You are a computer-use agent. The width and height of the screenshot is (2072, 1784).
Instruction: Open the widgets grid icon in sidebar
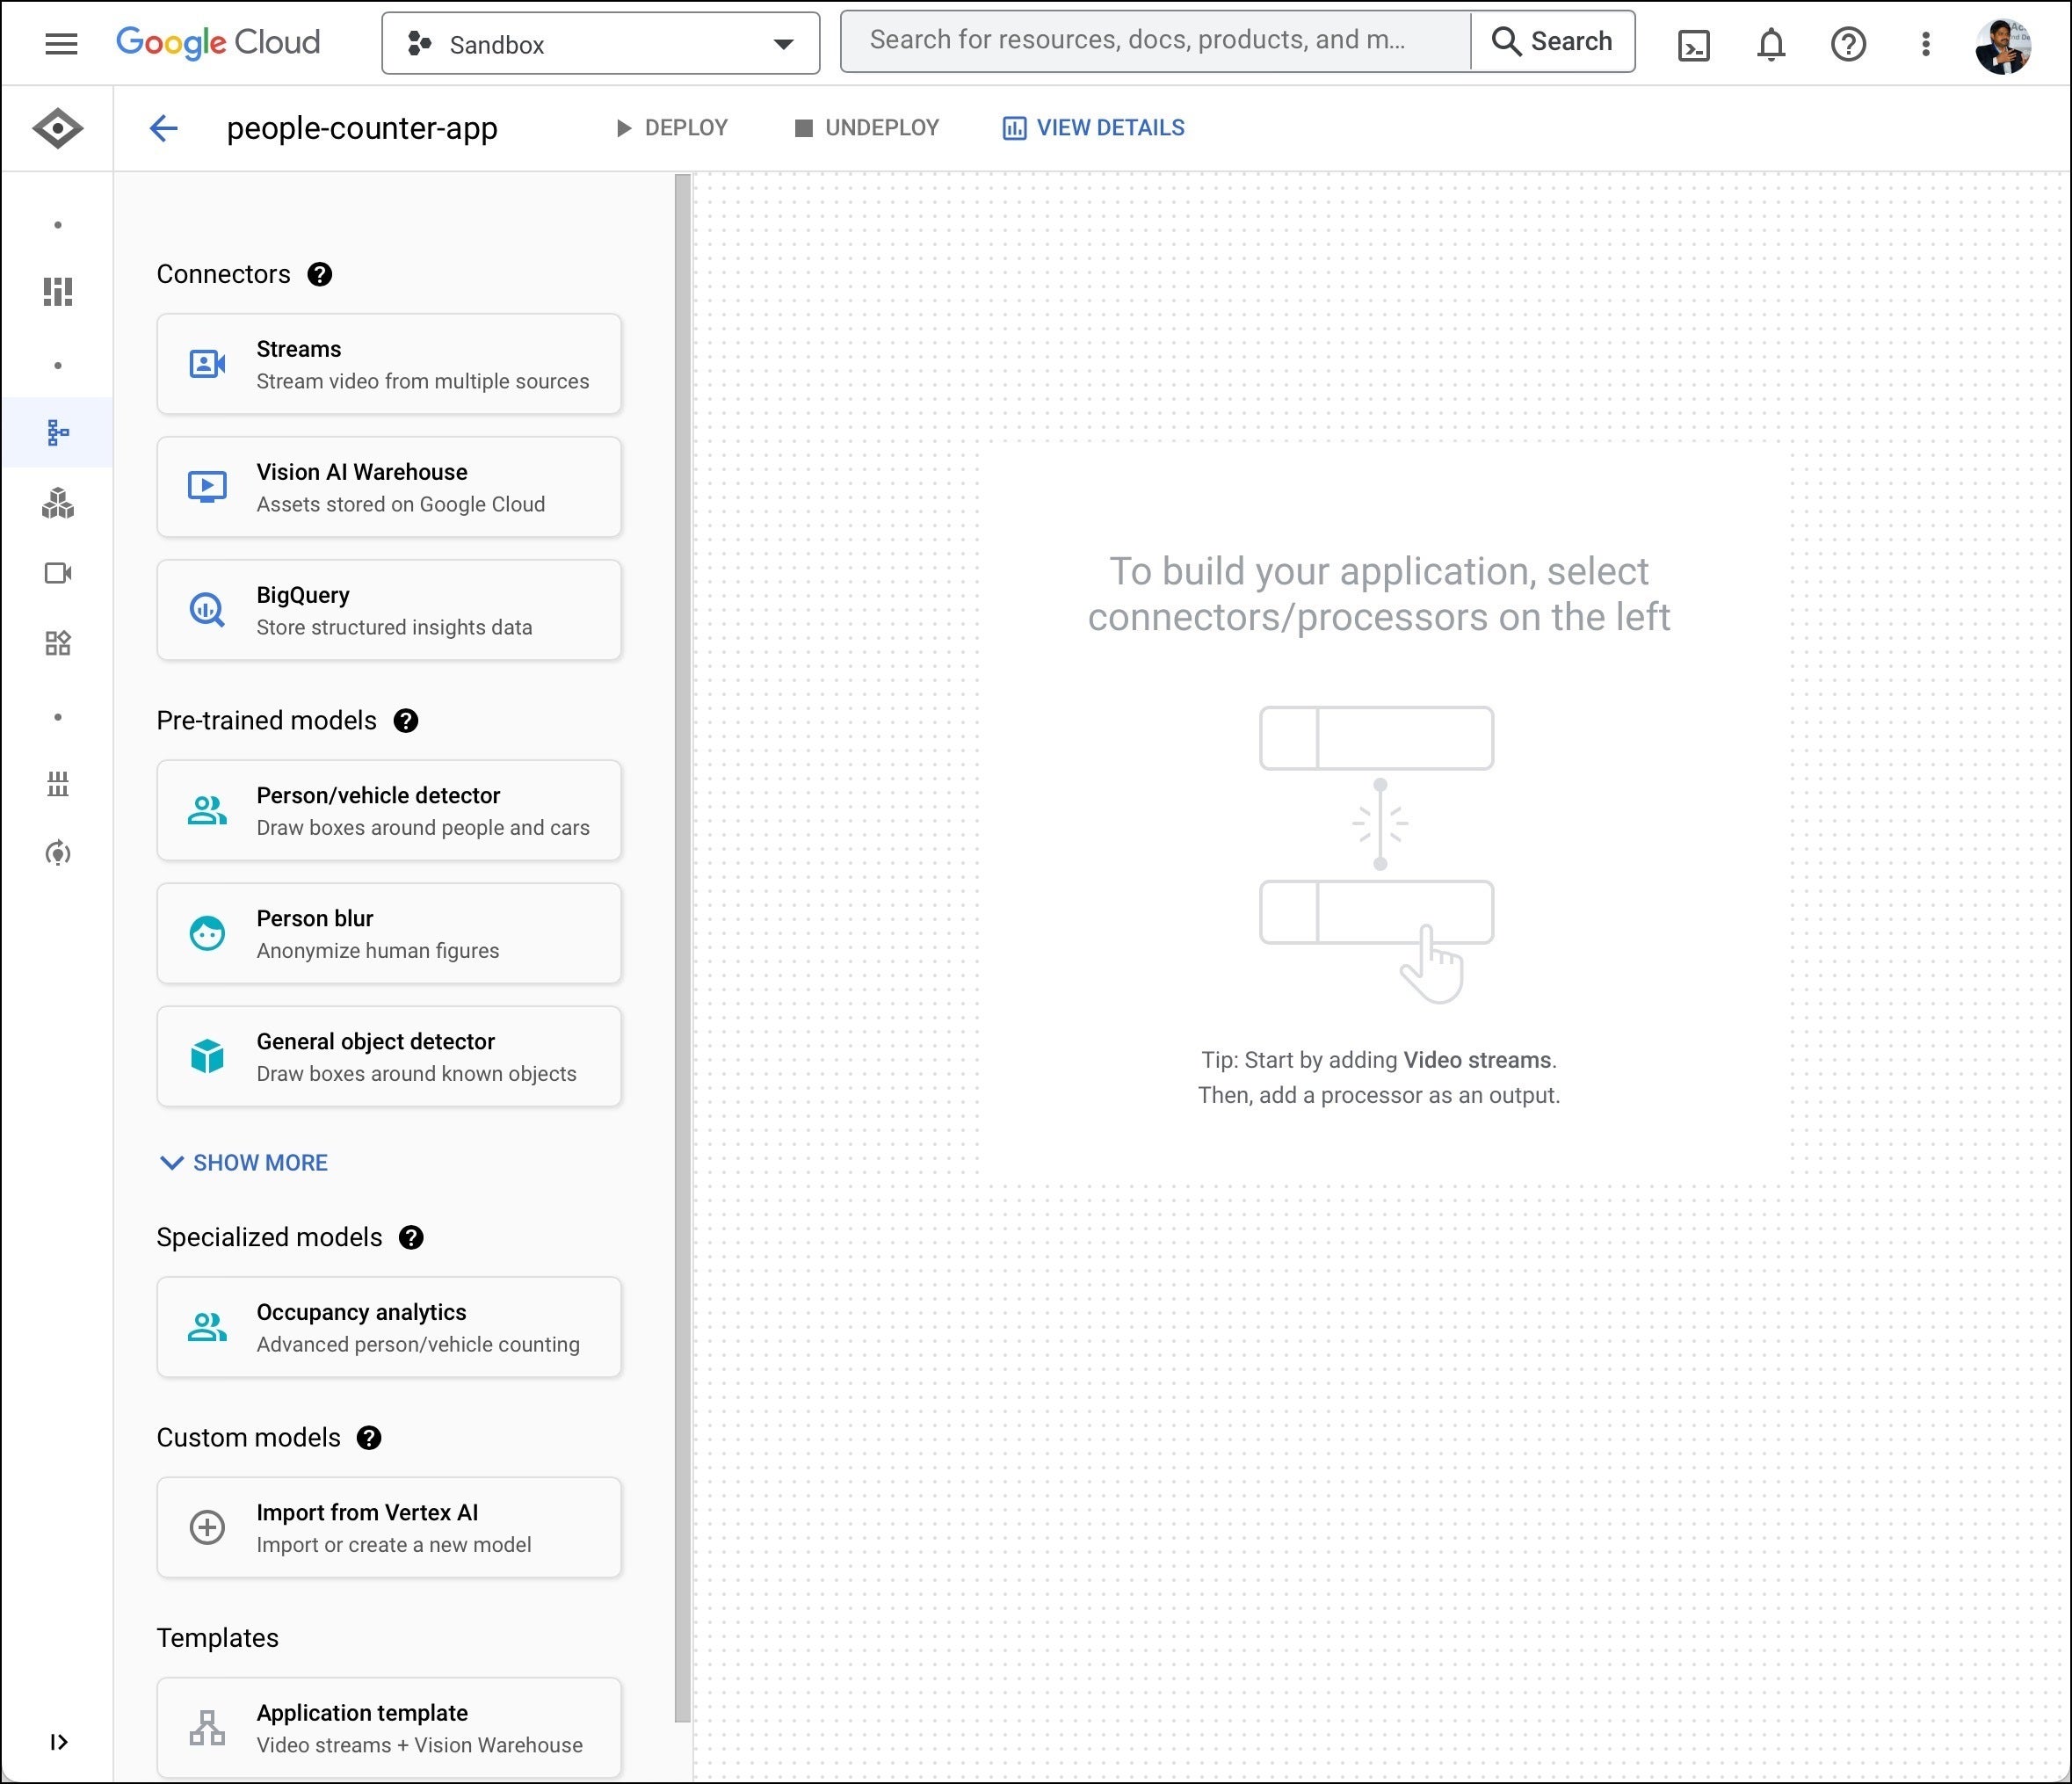[x=58, y=643]
